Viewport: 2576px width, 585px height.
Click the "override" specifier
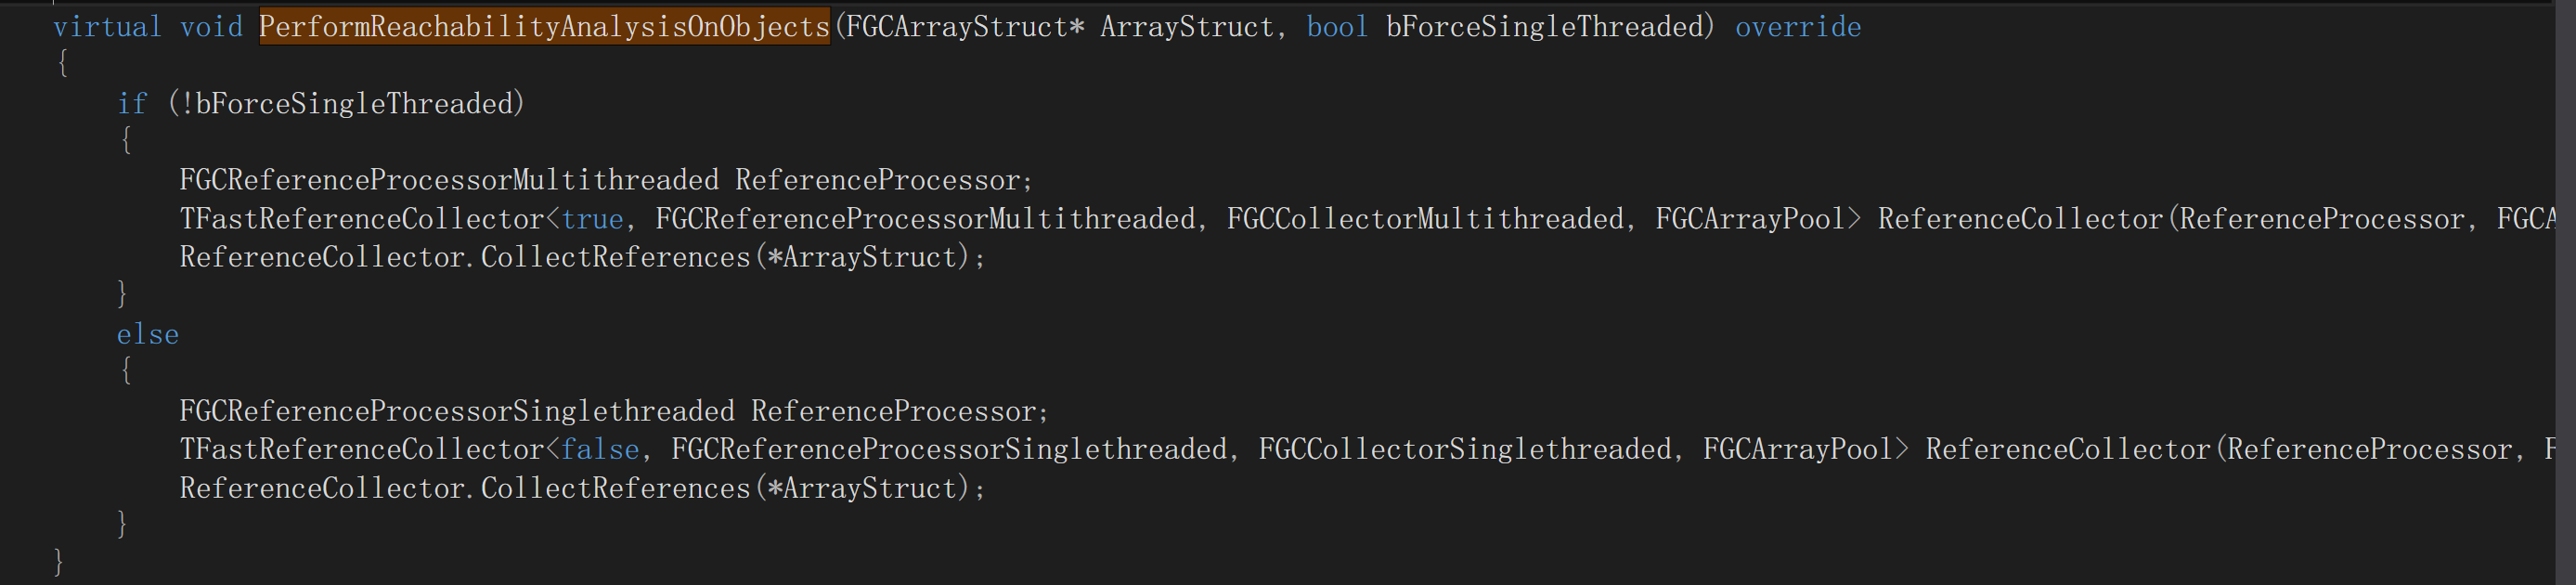pos(1797,27)
